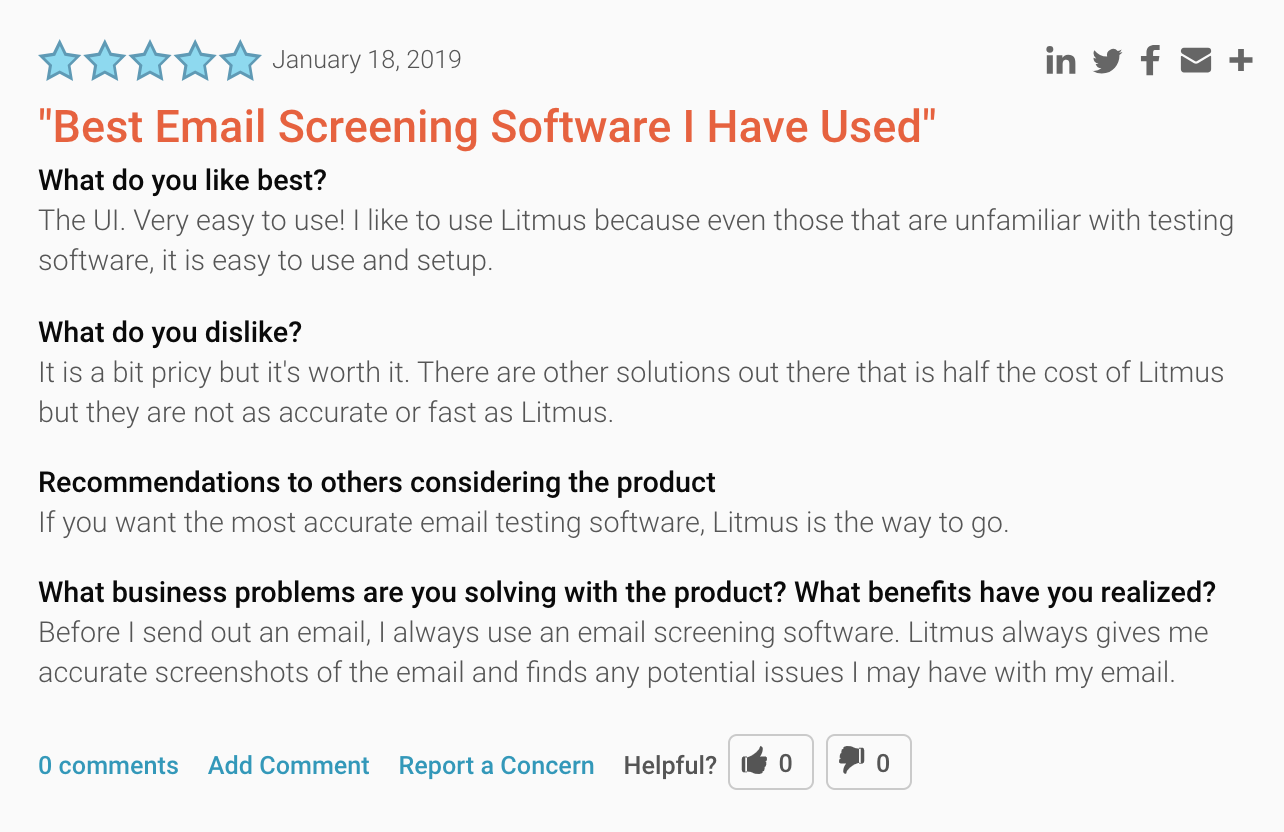Click the "What do you dislike?" heading
The width and height of the screenshot is (1284, 832).
tap(170, 332)
